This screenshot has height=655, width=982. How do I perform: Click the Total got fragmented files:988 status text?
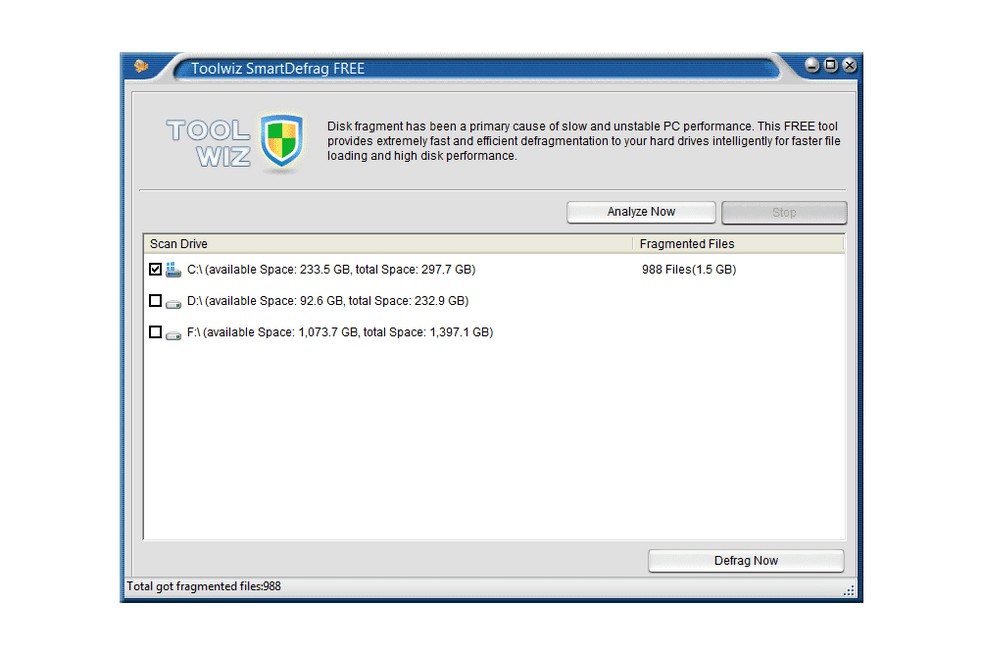click(x=204, y=586)
